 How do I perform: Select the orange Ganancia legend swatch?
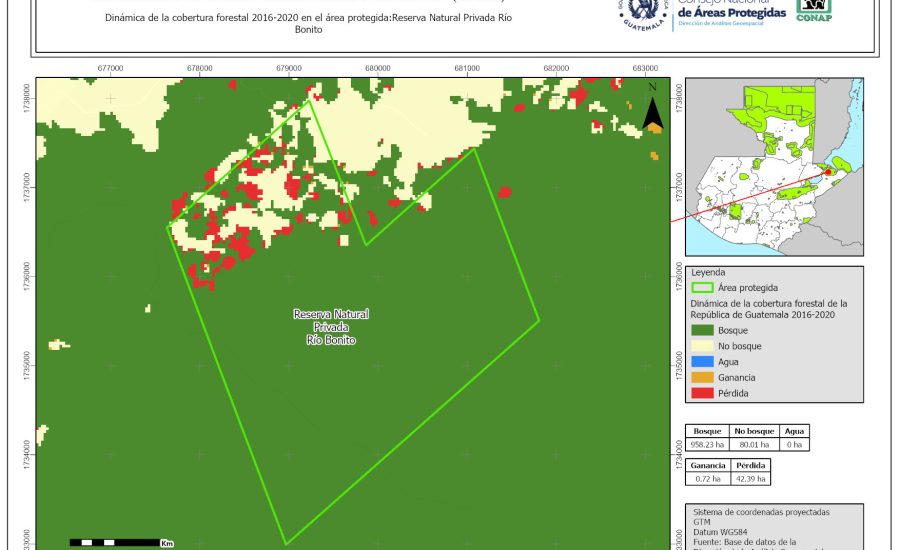point(703,378)
